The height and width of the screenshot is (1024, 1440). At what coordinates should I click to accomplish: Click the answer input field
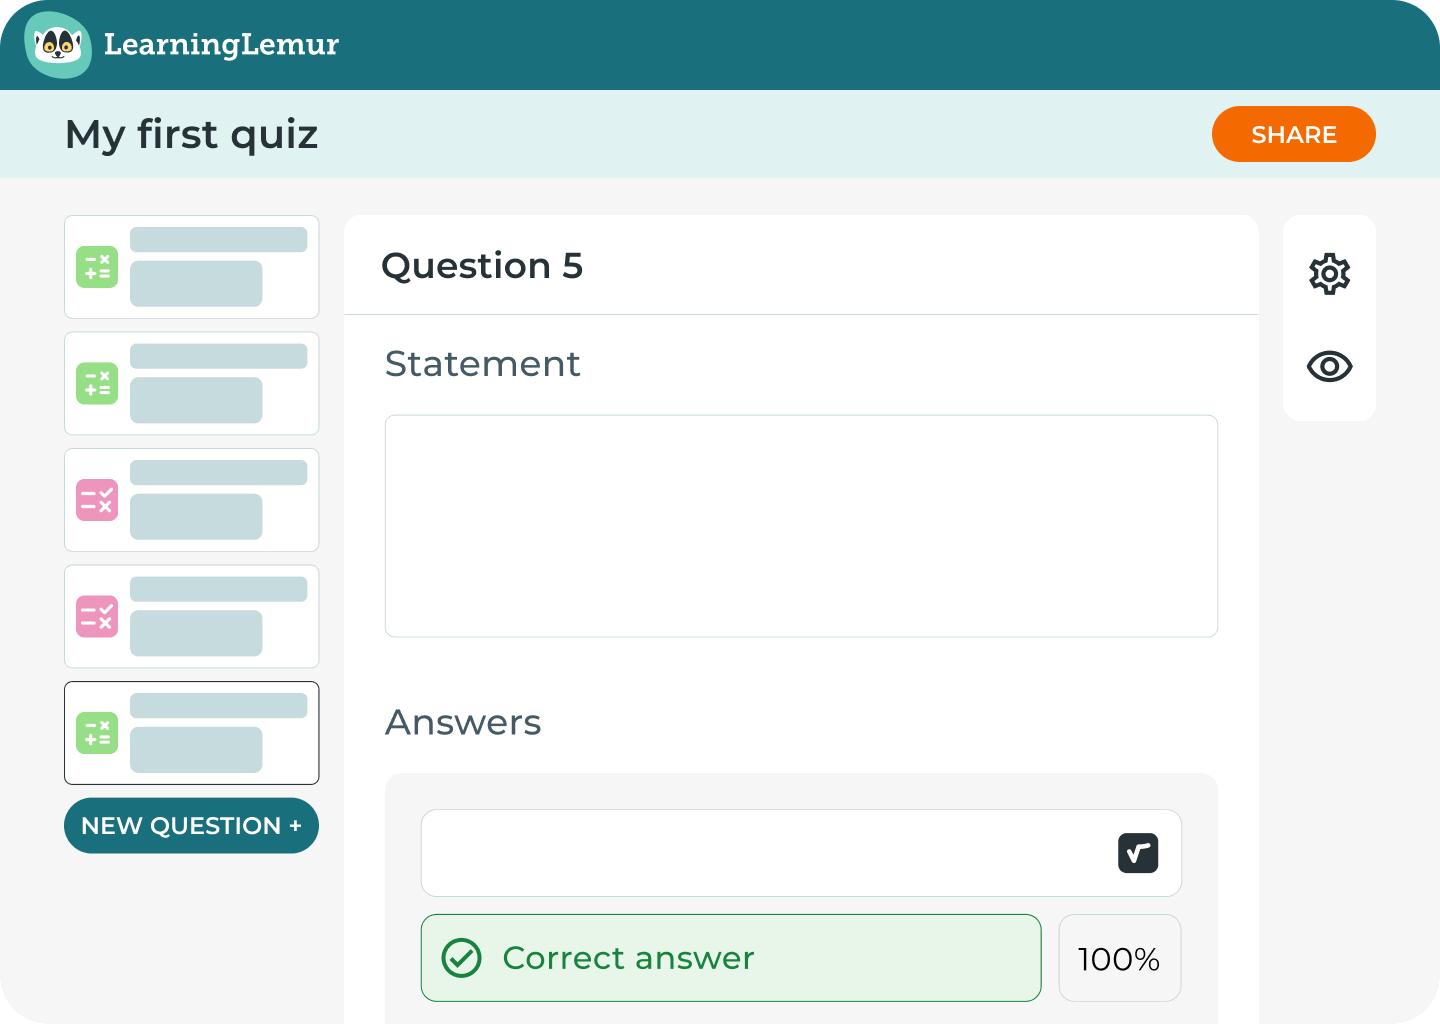[x=765, y=853]
